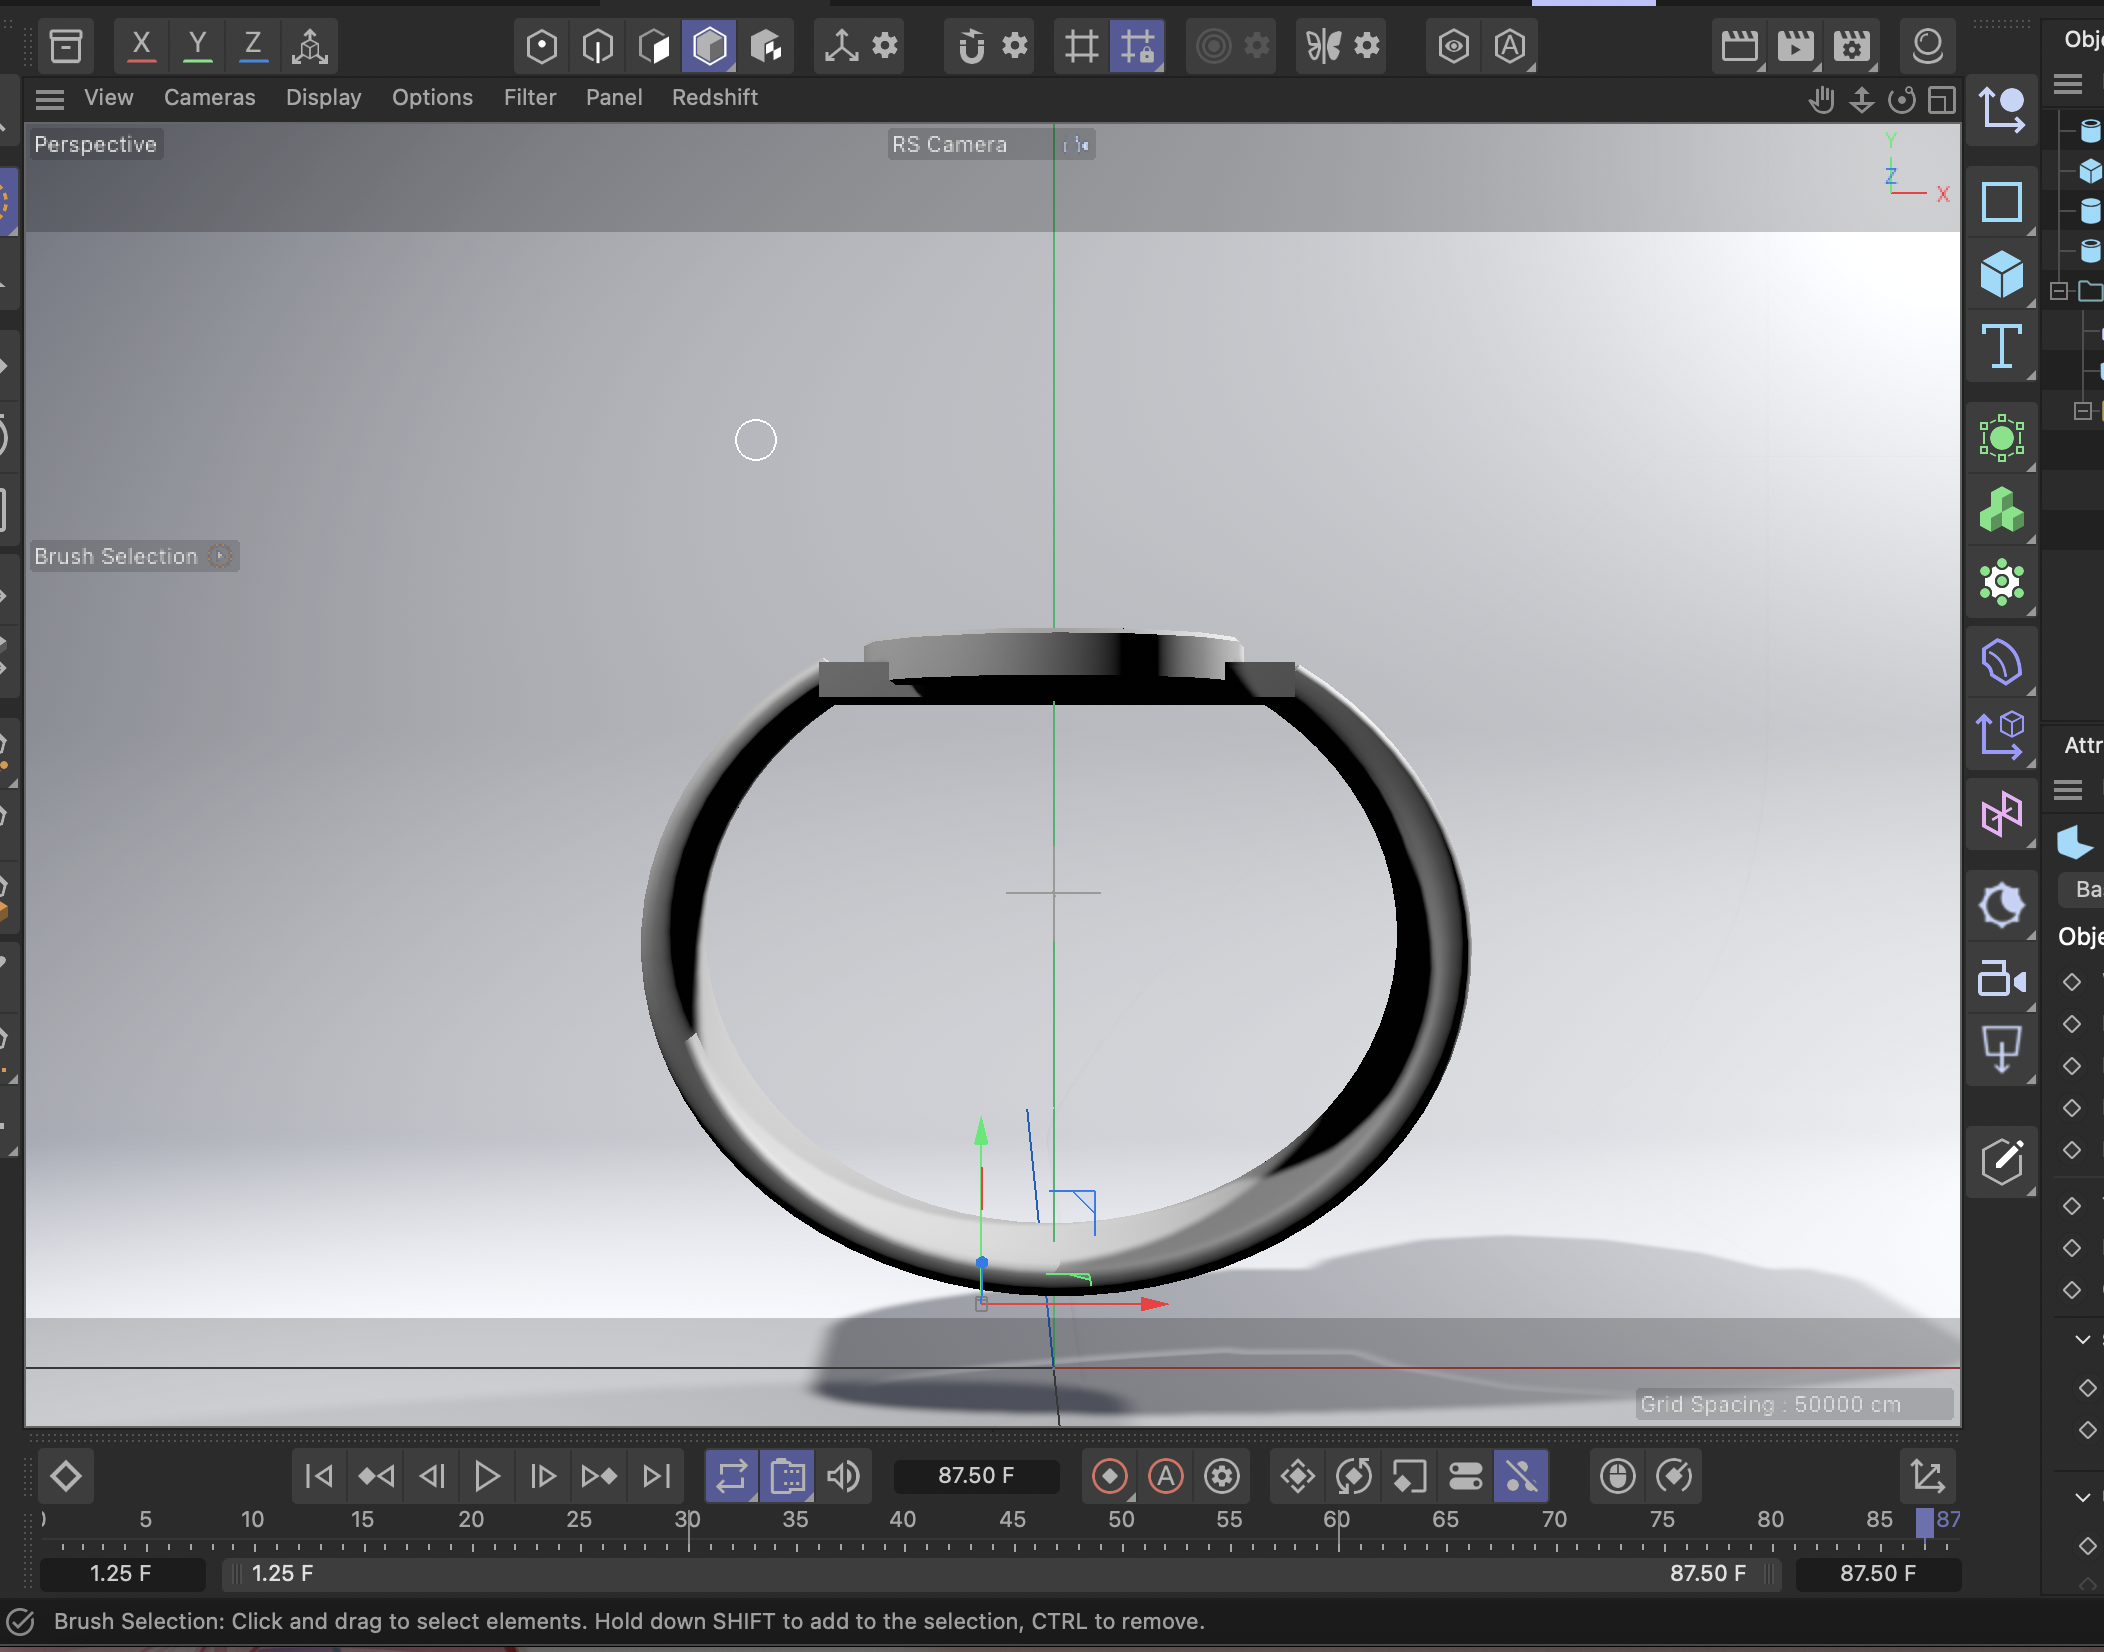The image size is (2104, 1652).
Task: Select the green Volume Builder icon
Action: coord(2000,510)
